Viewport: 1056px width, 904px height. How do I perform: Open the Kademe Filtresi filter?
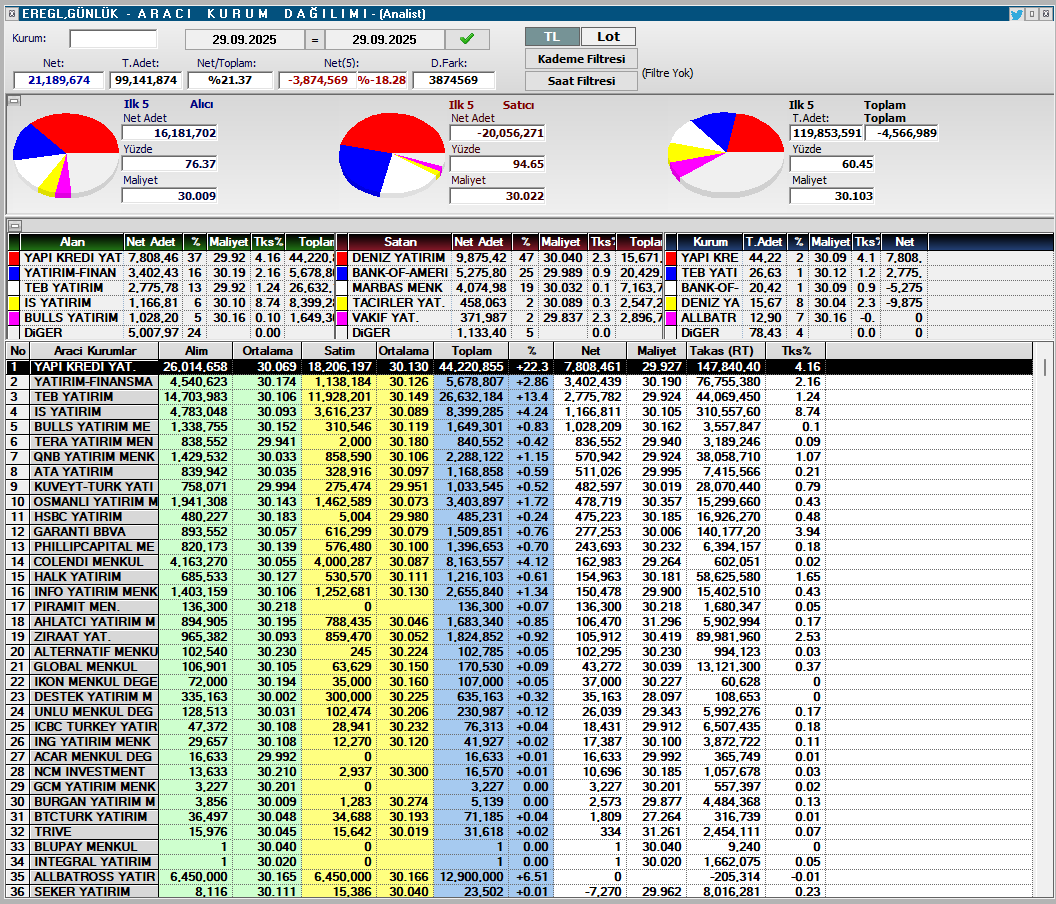581,59
